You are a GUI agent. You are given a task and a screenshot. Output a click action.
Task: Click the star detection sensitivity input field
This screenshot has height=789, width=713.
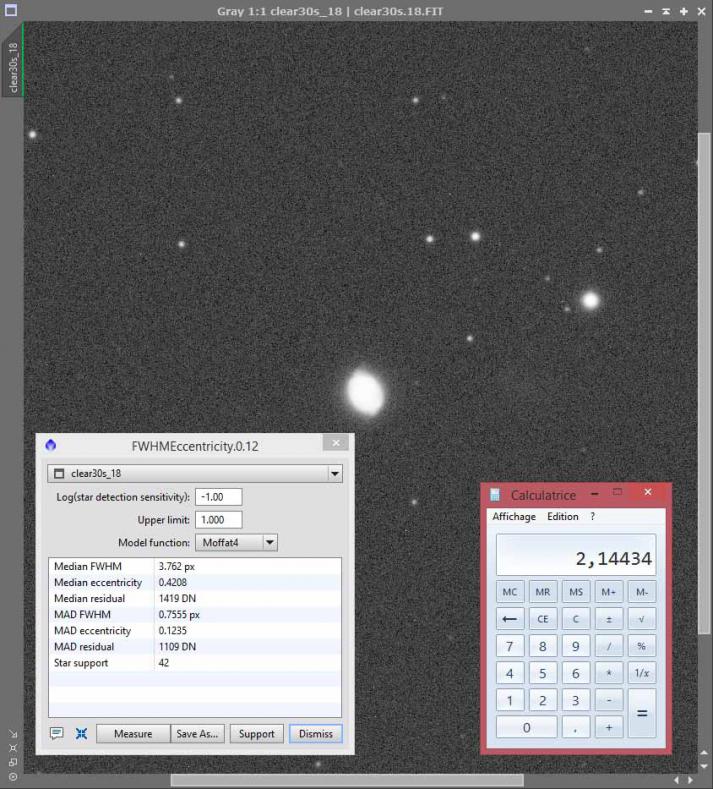pos(218,497)
